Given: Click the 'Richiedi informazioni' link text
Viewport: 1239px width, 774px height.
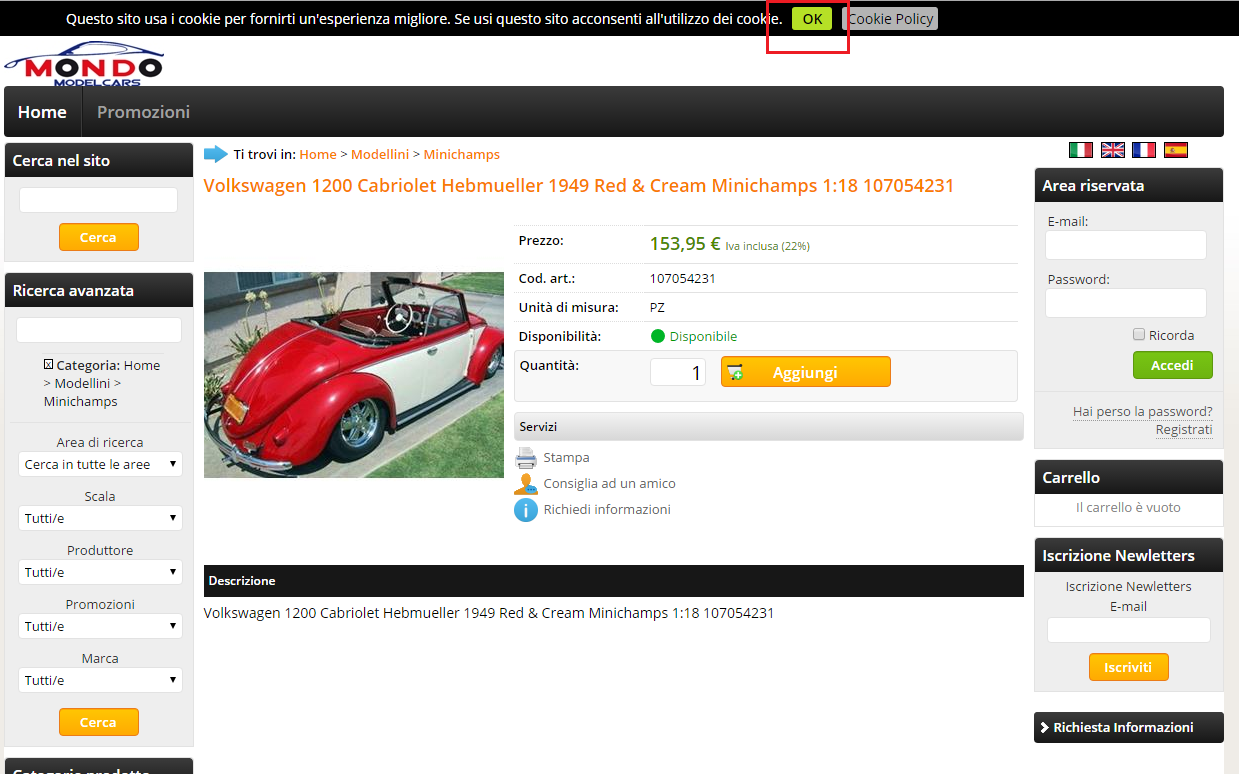Looking at the screenshot, I should click(x=607, y=510).
